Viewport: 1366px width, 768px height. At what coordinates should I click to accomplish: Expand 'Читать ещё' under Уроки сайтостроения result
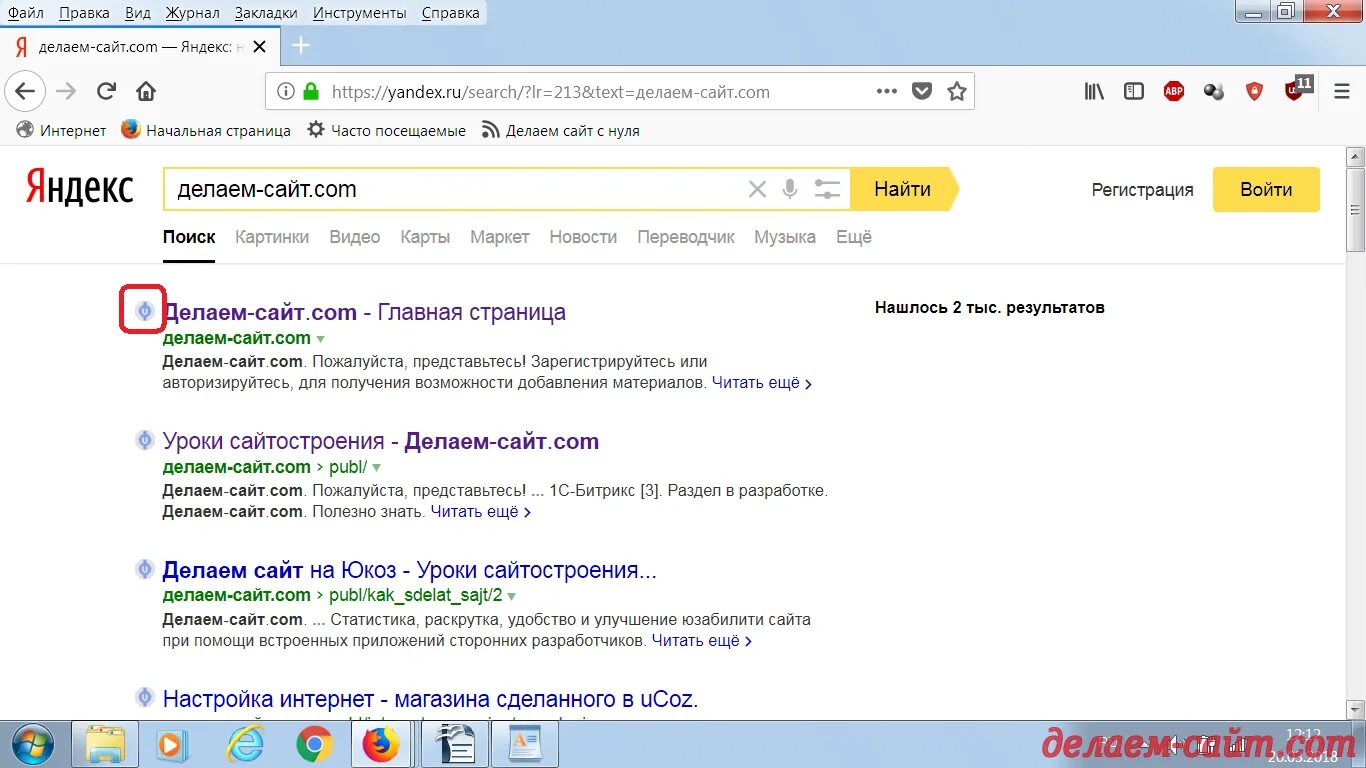coord(481,512)
